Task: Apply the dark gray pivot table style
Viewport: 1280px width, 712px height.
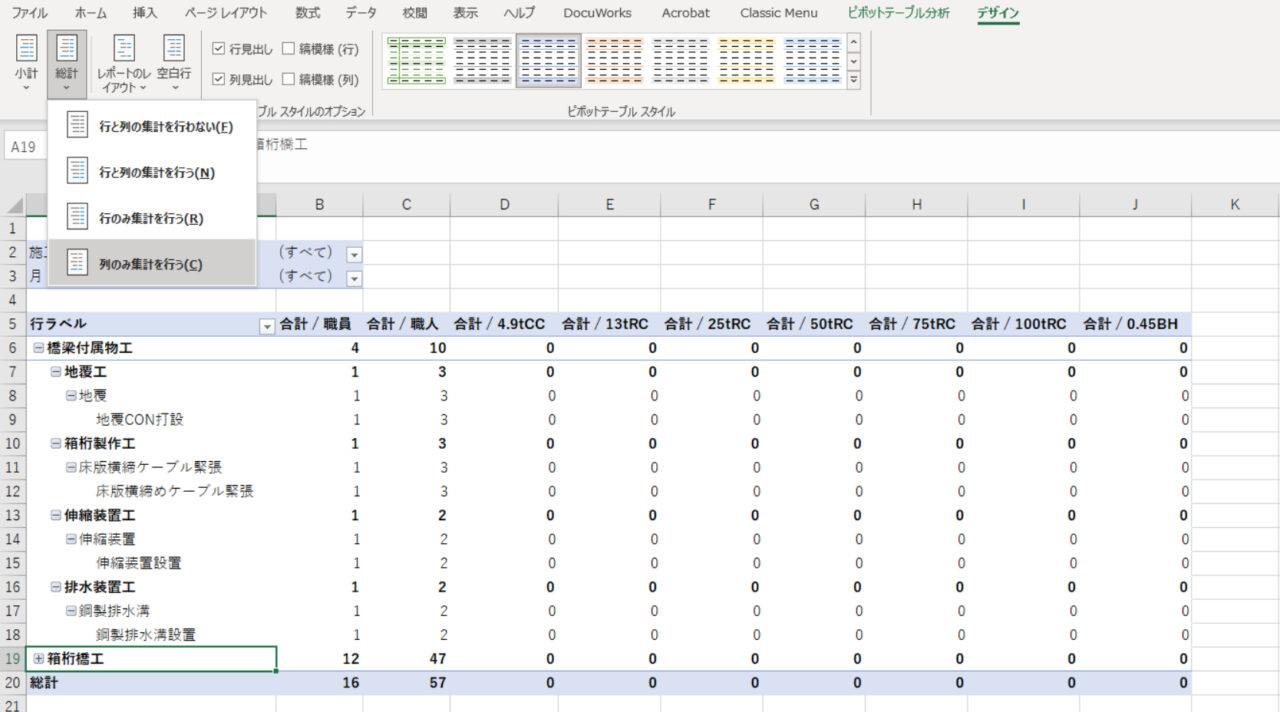Action: (482, 60)
